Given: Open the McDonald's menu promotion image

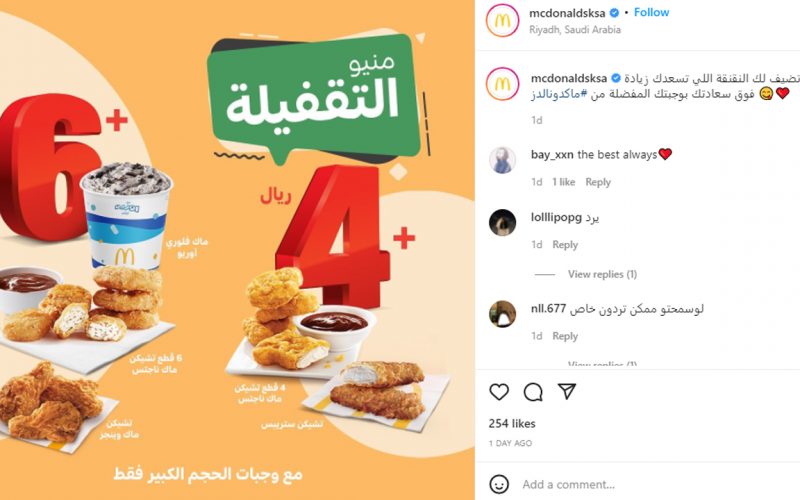Looking at the screenshot, I should (x=237, y=250).
